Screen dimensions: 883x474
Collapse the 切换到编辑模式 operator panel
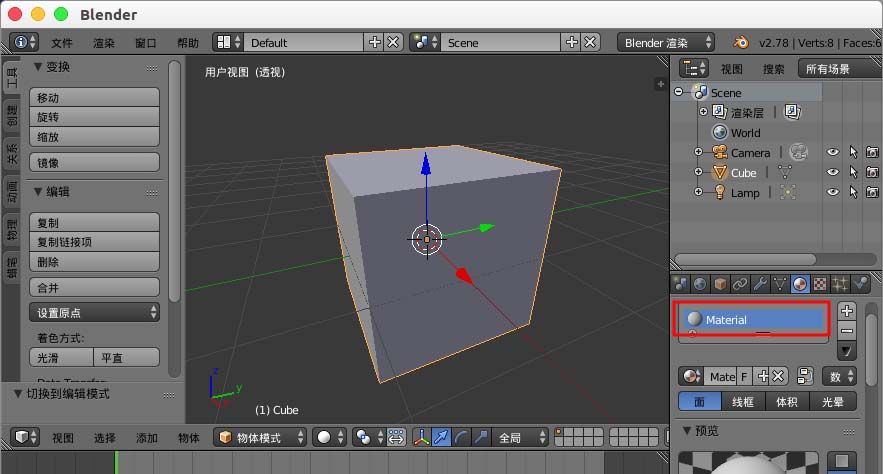pos(18,393)
